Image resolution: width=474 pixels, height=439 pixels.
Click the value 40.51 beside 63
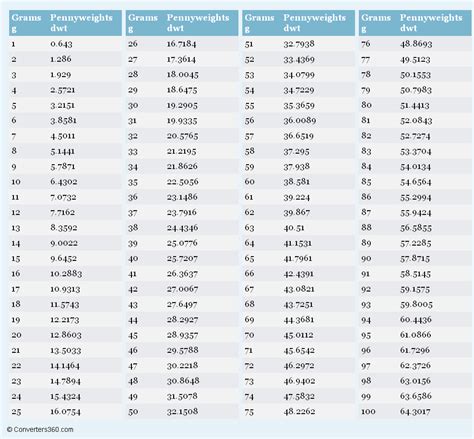point(294,228)
